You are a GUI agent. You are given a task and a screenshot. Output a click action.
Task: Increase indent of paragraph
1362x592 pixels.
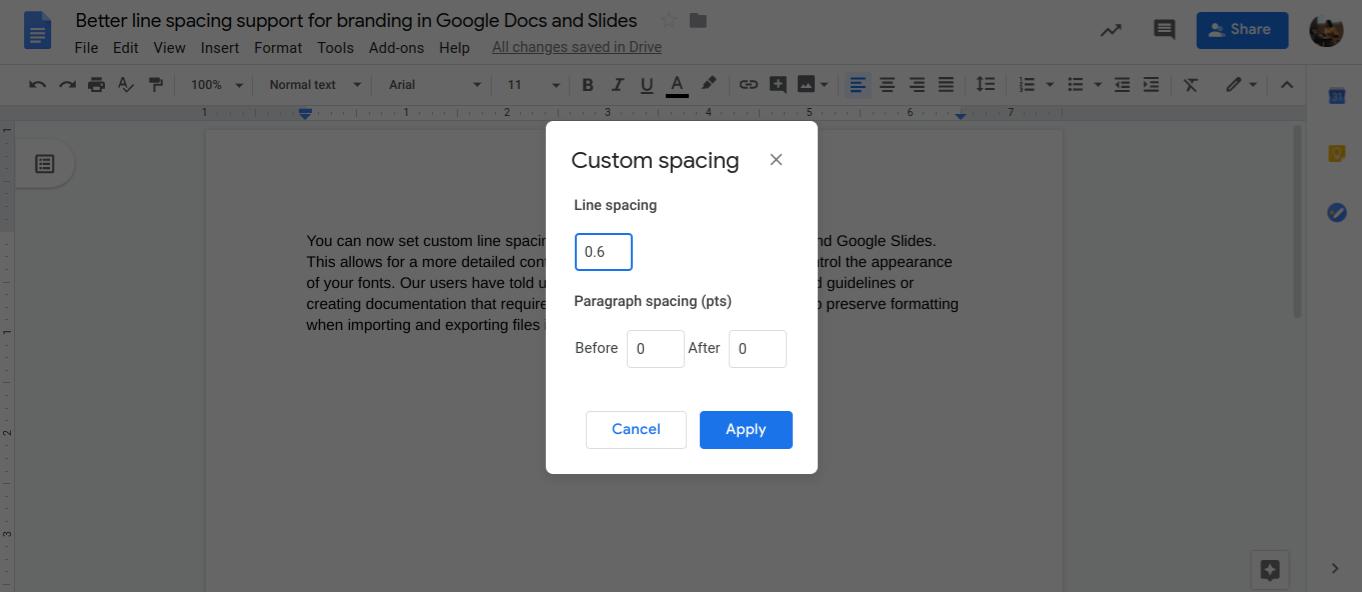pos(1151,85)
